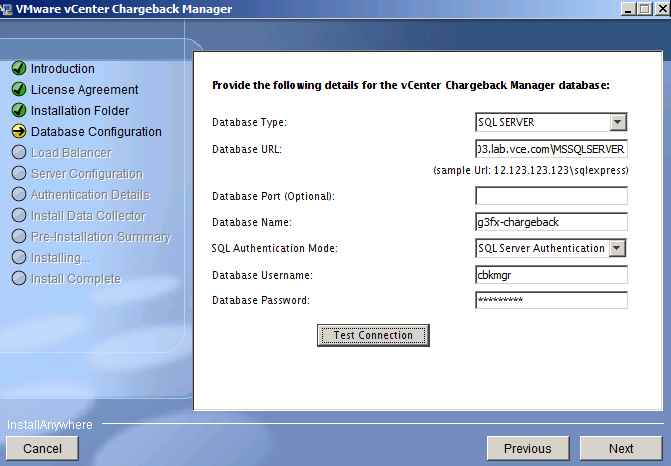The width and height of the screenshot is (671, 466).
Task: Click the green checkmark beside Introduction
Action: point(19,68)
